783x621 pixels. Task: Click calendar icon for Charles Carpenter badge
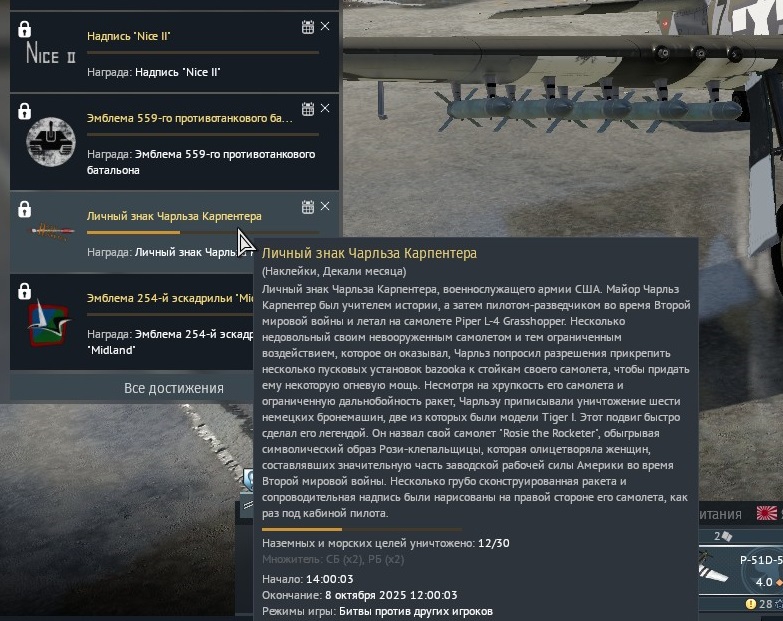[x=308, y=207]
